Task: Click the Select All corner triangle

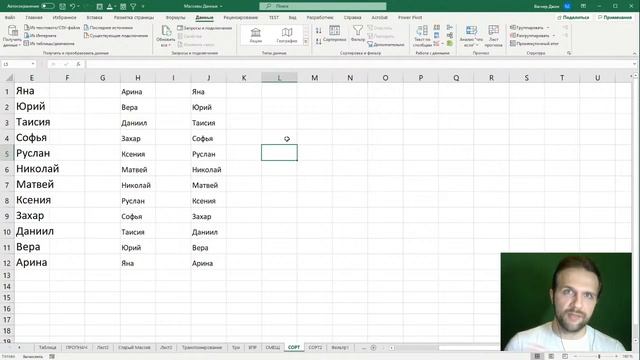Action: point(9,78)
